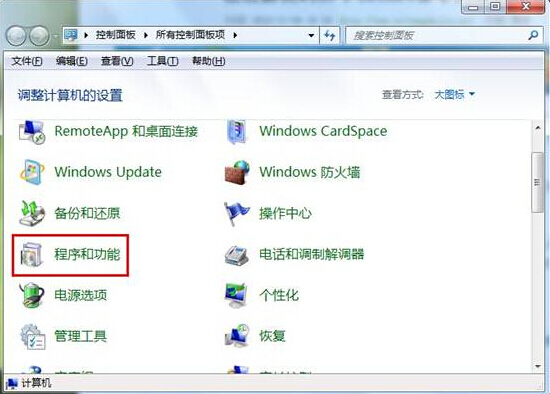Open the 程序和功能 icon

point(32,254)
